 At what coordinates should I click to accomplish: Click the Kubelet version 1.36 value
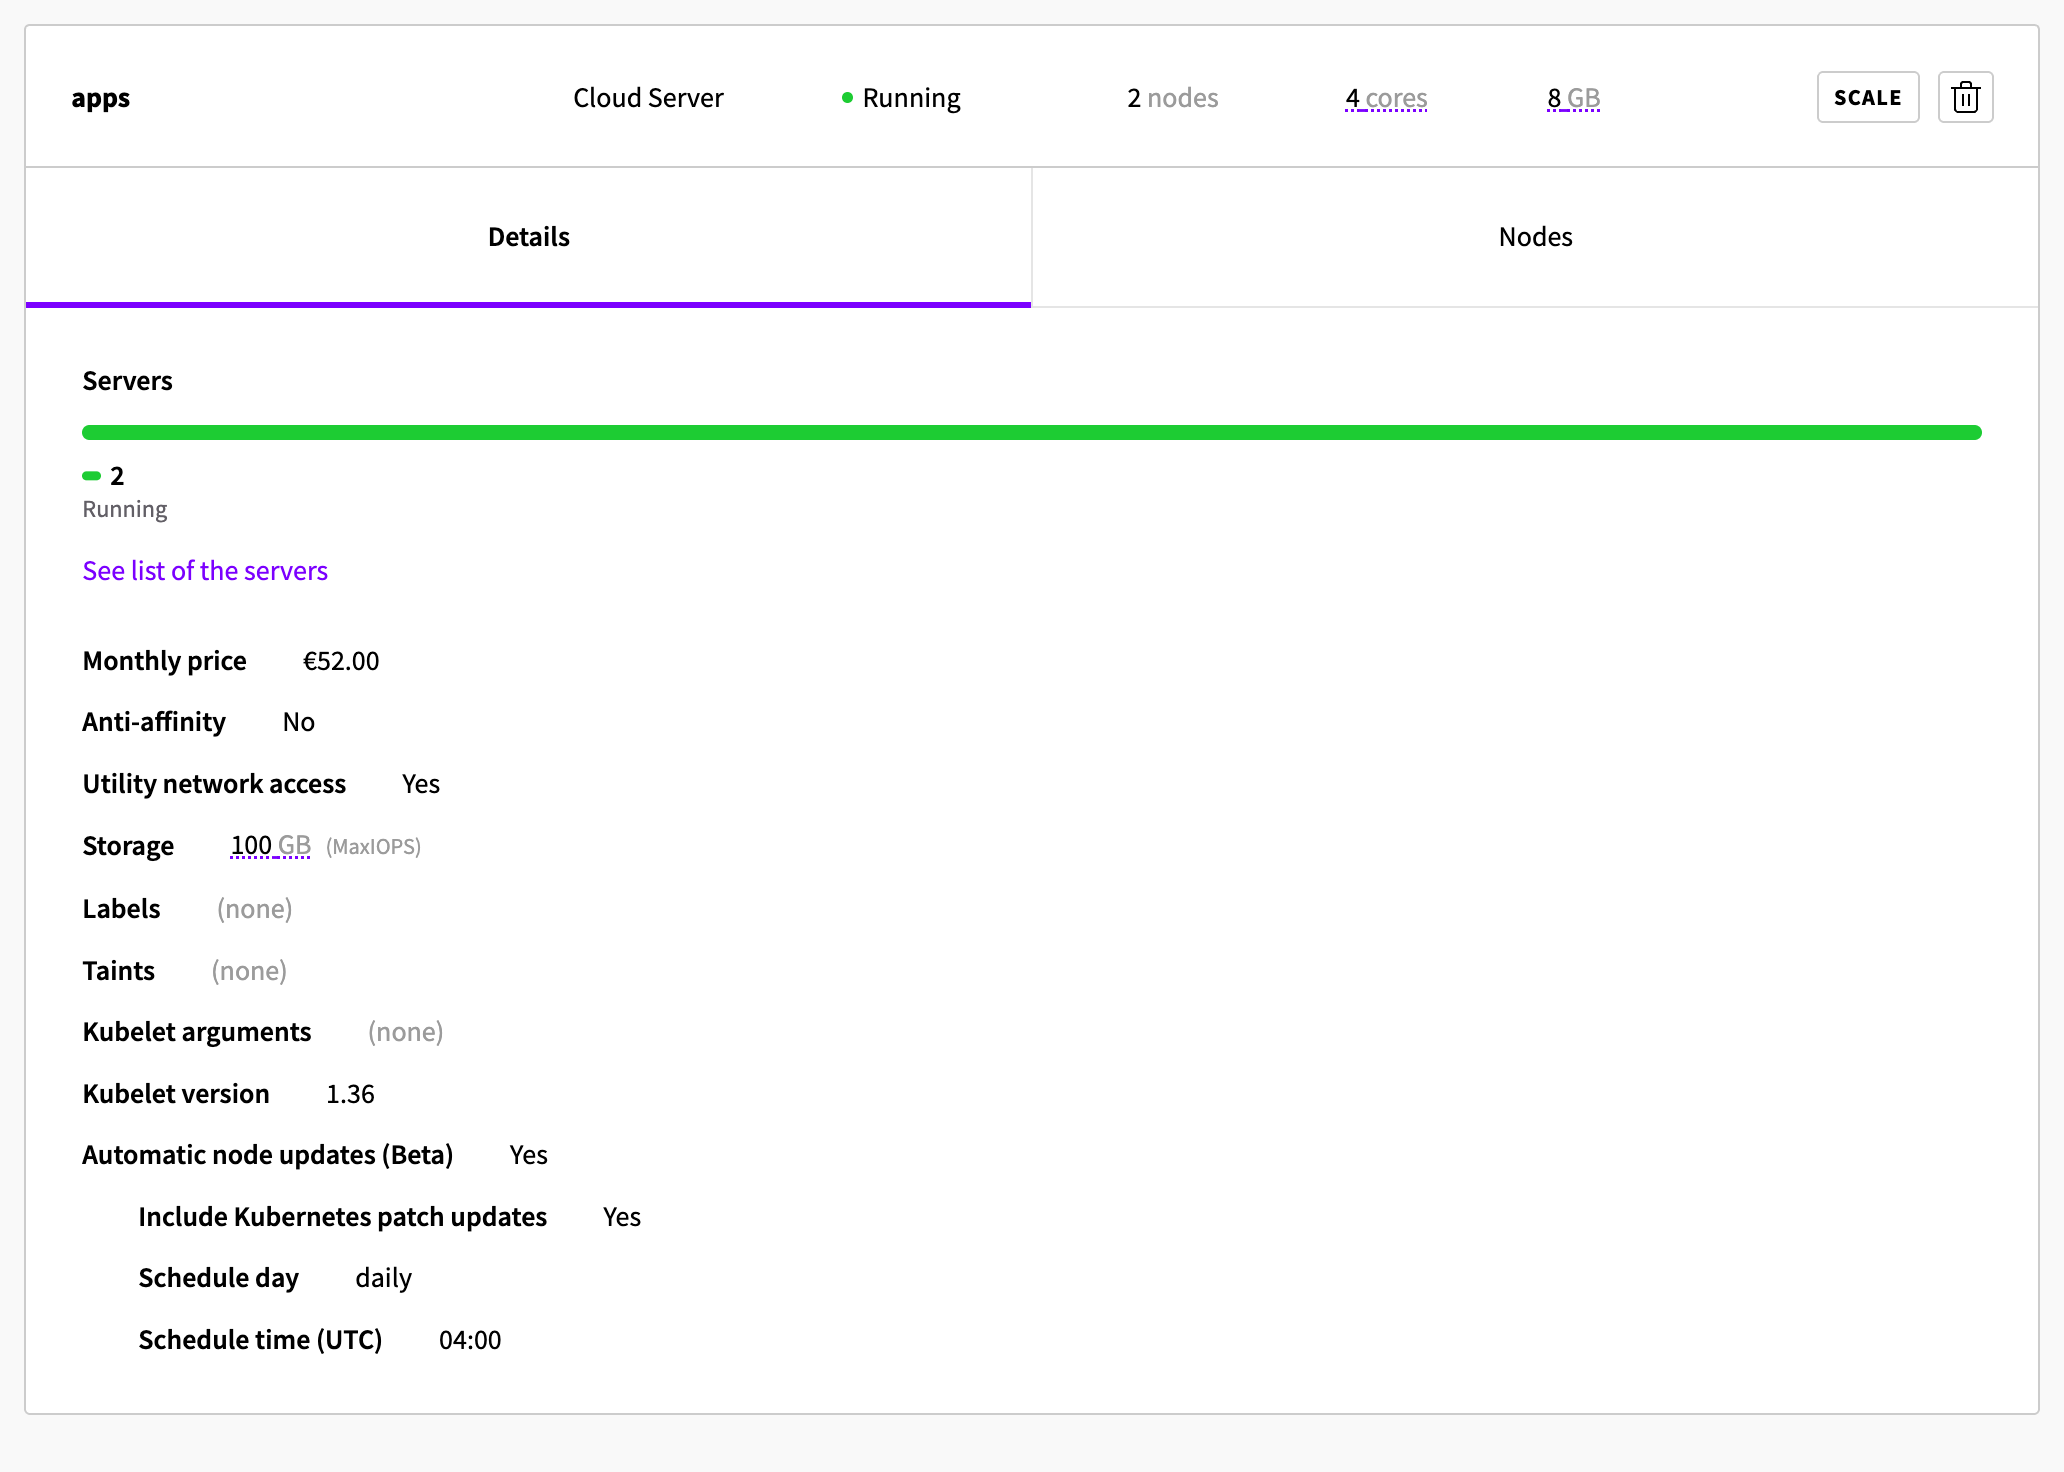click(x=350, y=1094)
